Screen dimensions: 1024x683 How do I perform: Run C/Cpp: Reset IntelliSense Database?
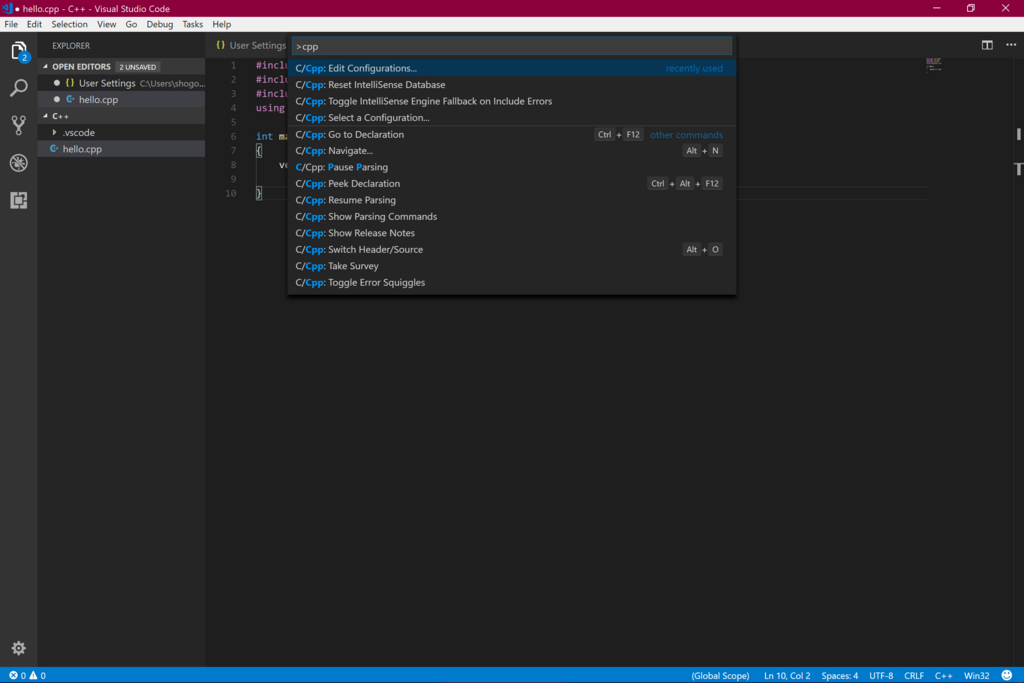(x=512, y=85)
